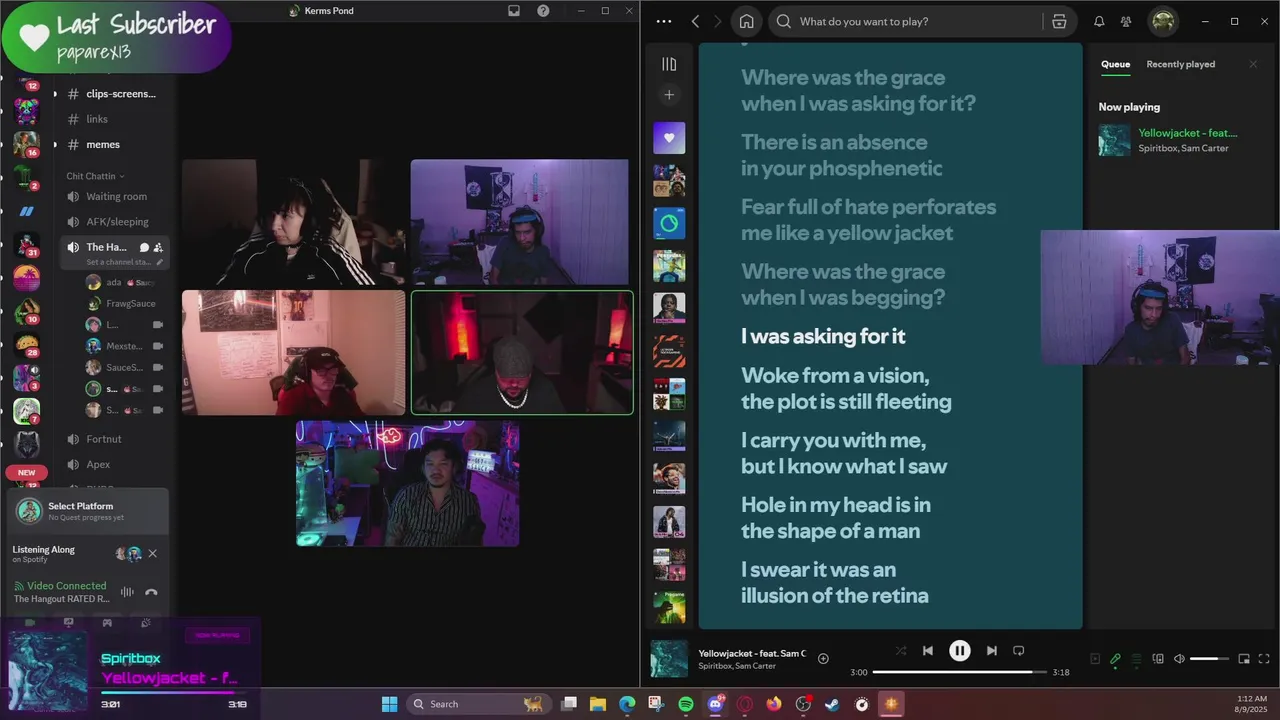The width and height of the screenshot is (1280, 720).
Task: Open chat for The Hangout voice channel
Action: point(144,247)
